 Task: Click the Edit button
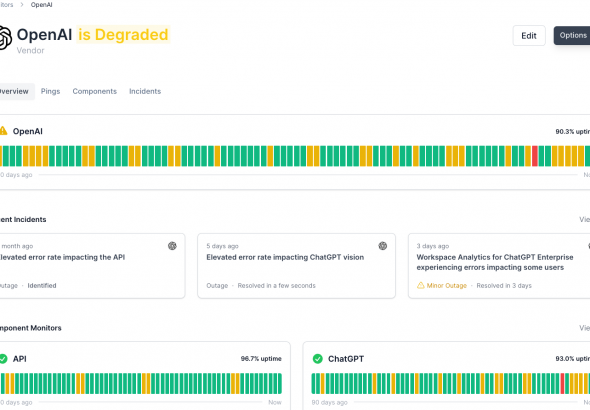[x=529, y=36]
